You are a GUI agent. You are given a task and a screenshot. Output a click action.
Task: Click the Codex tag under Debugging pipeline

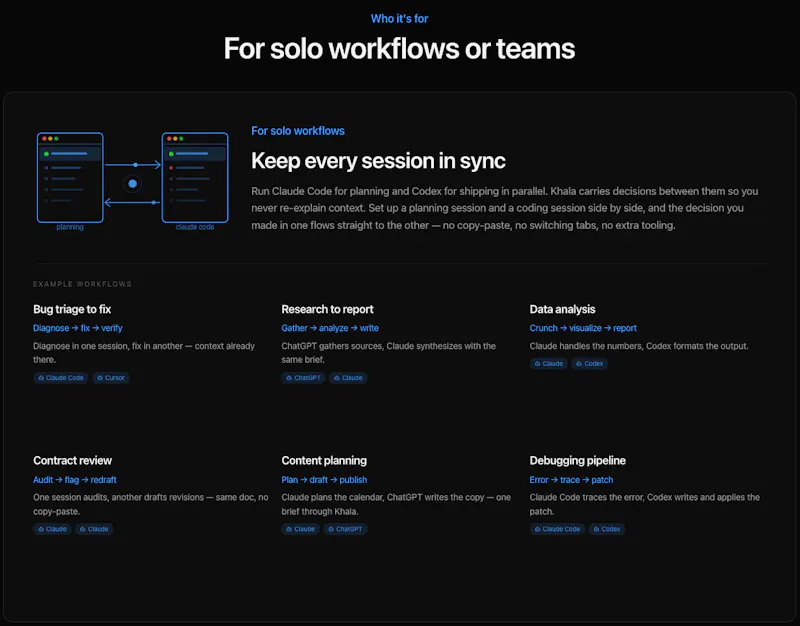607,529
